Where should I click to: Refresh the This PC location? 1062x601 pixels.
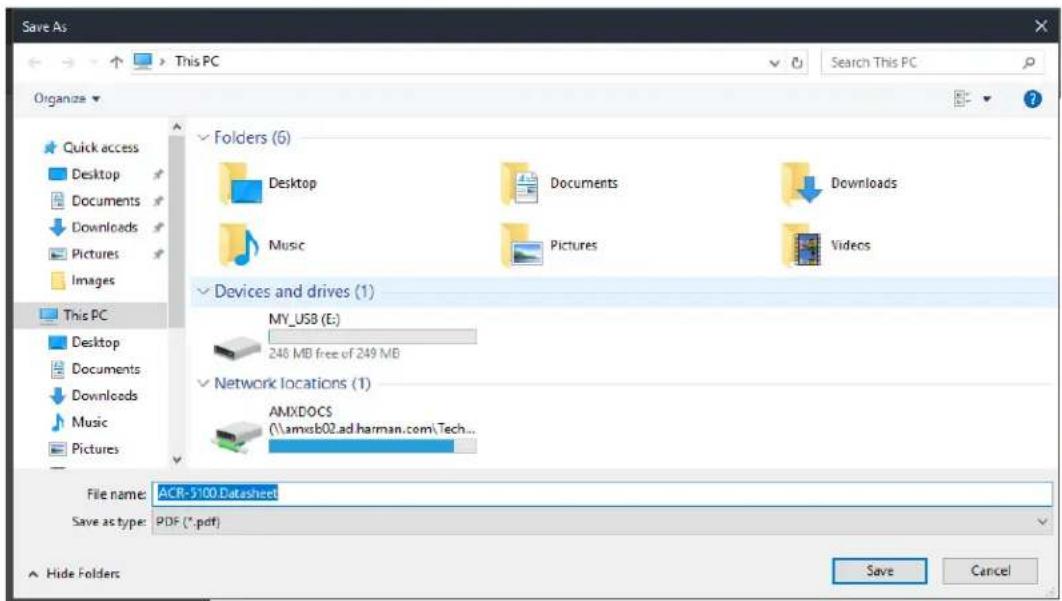(797, 63)
